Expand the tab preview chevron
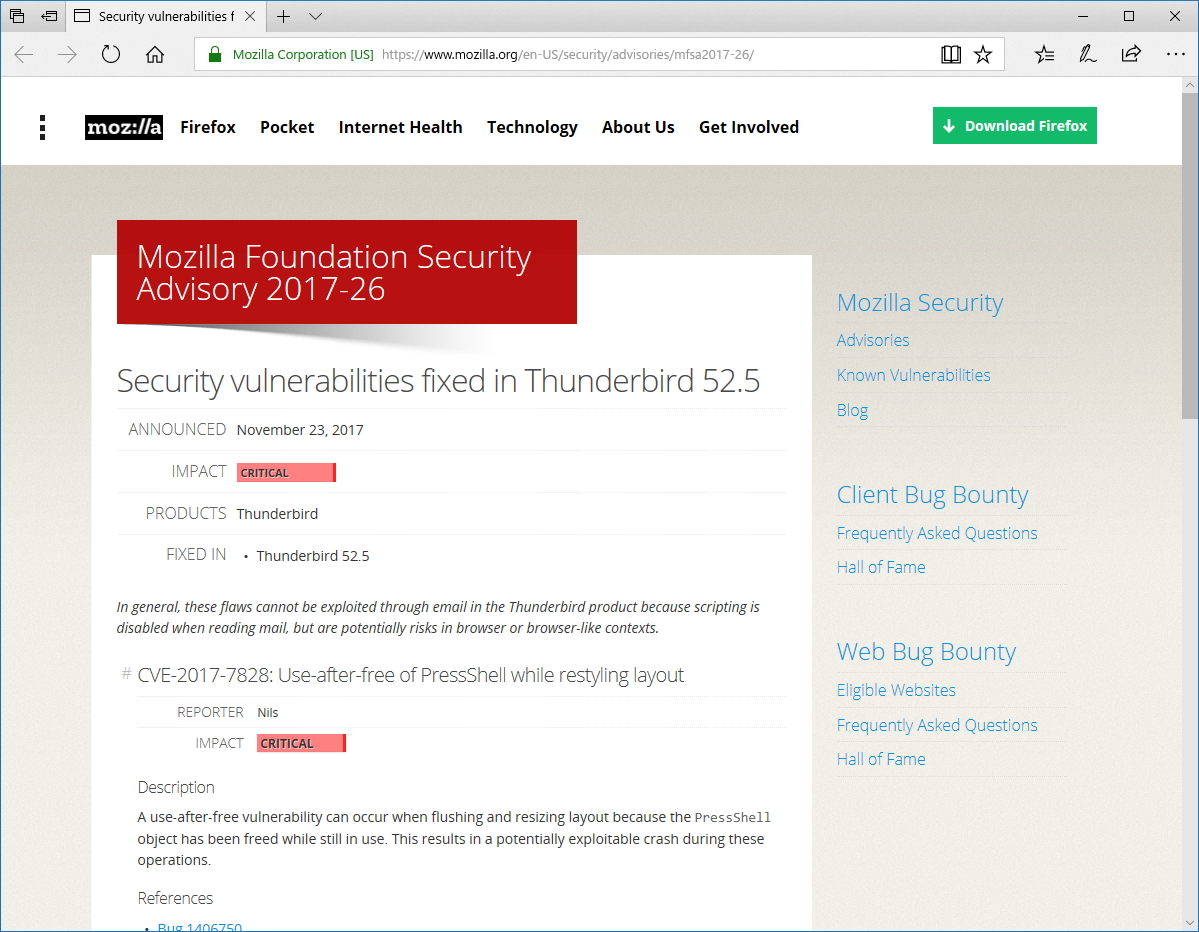The height and width of the screenshot is (932, 1199). [314, 17]
